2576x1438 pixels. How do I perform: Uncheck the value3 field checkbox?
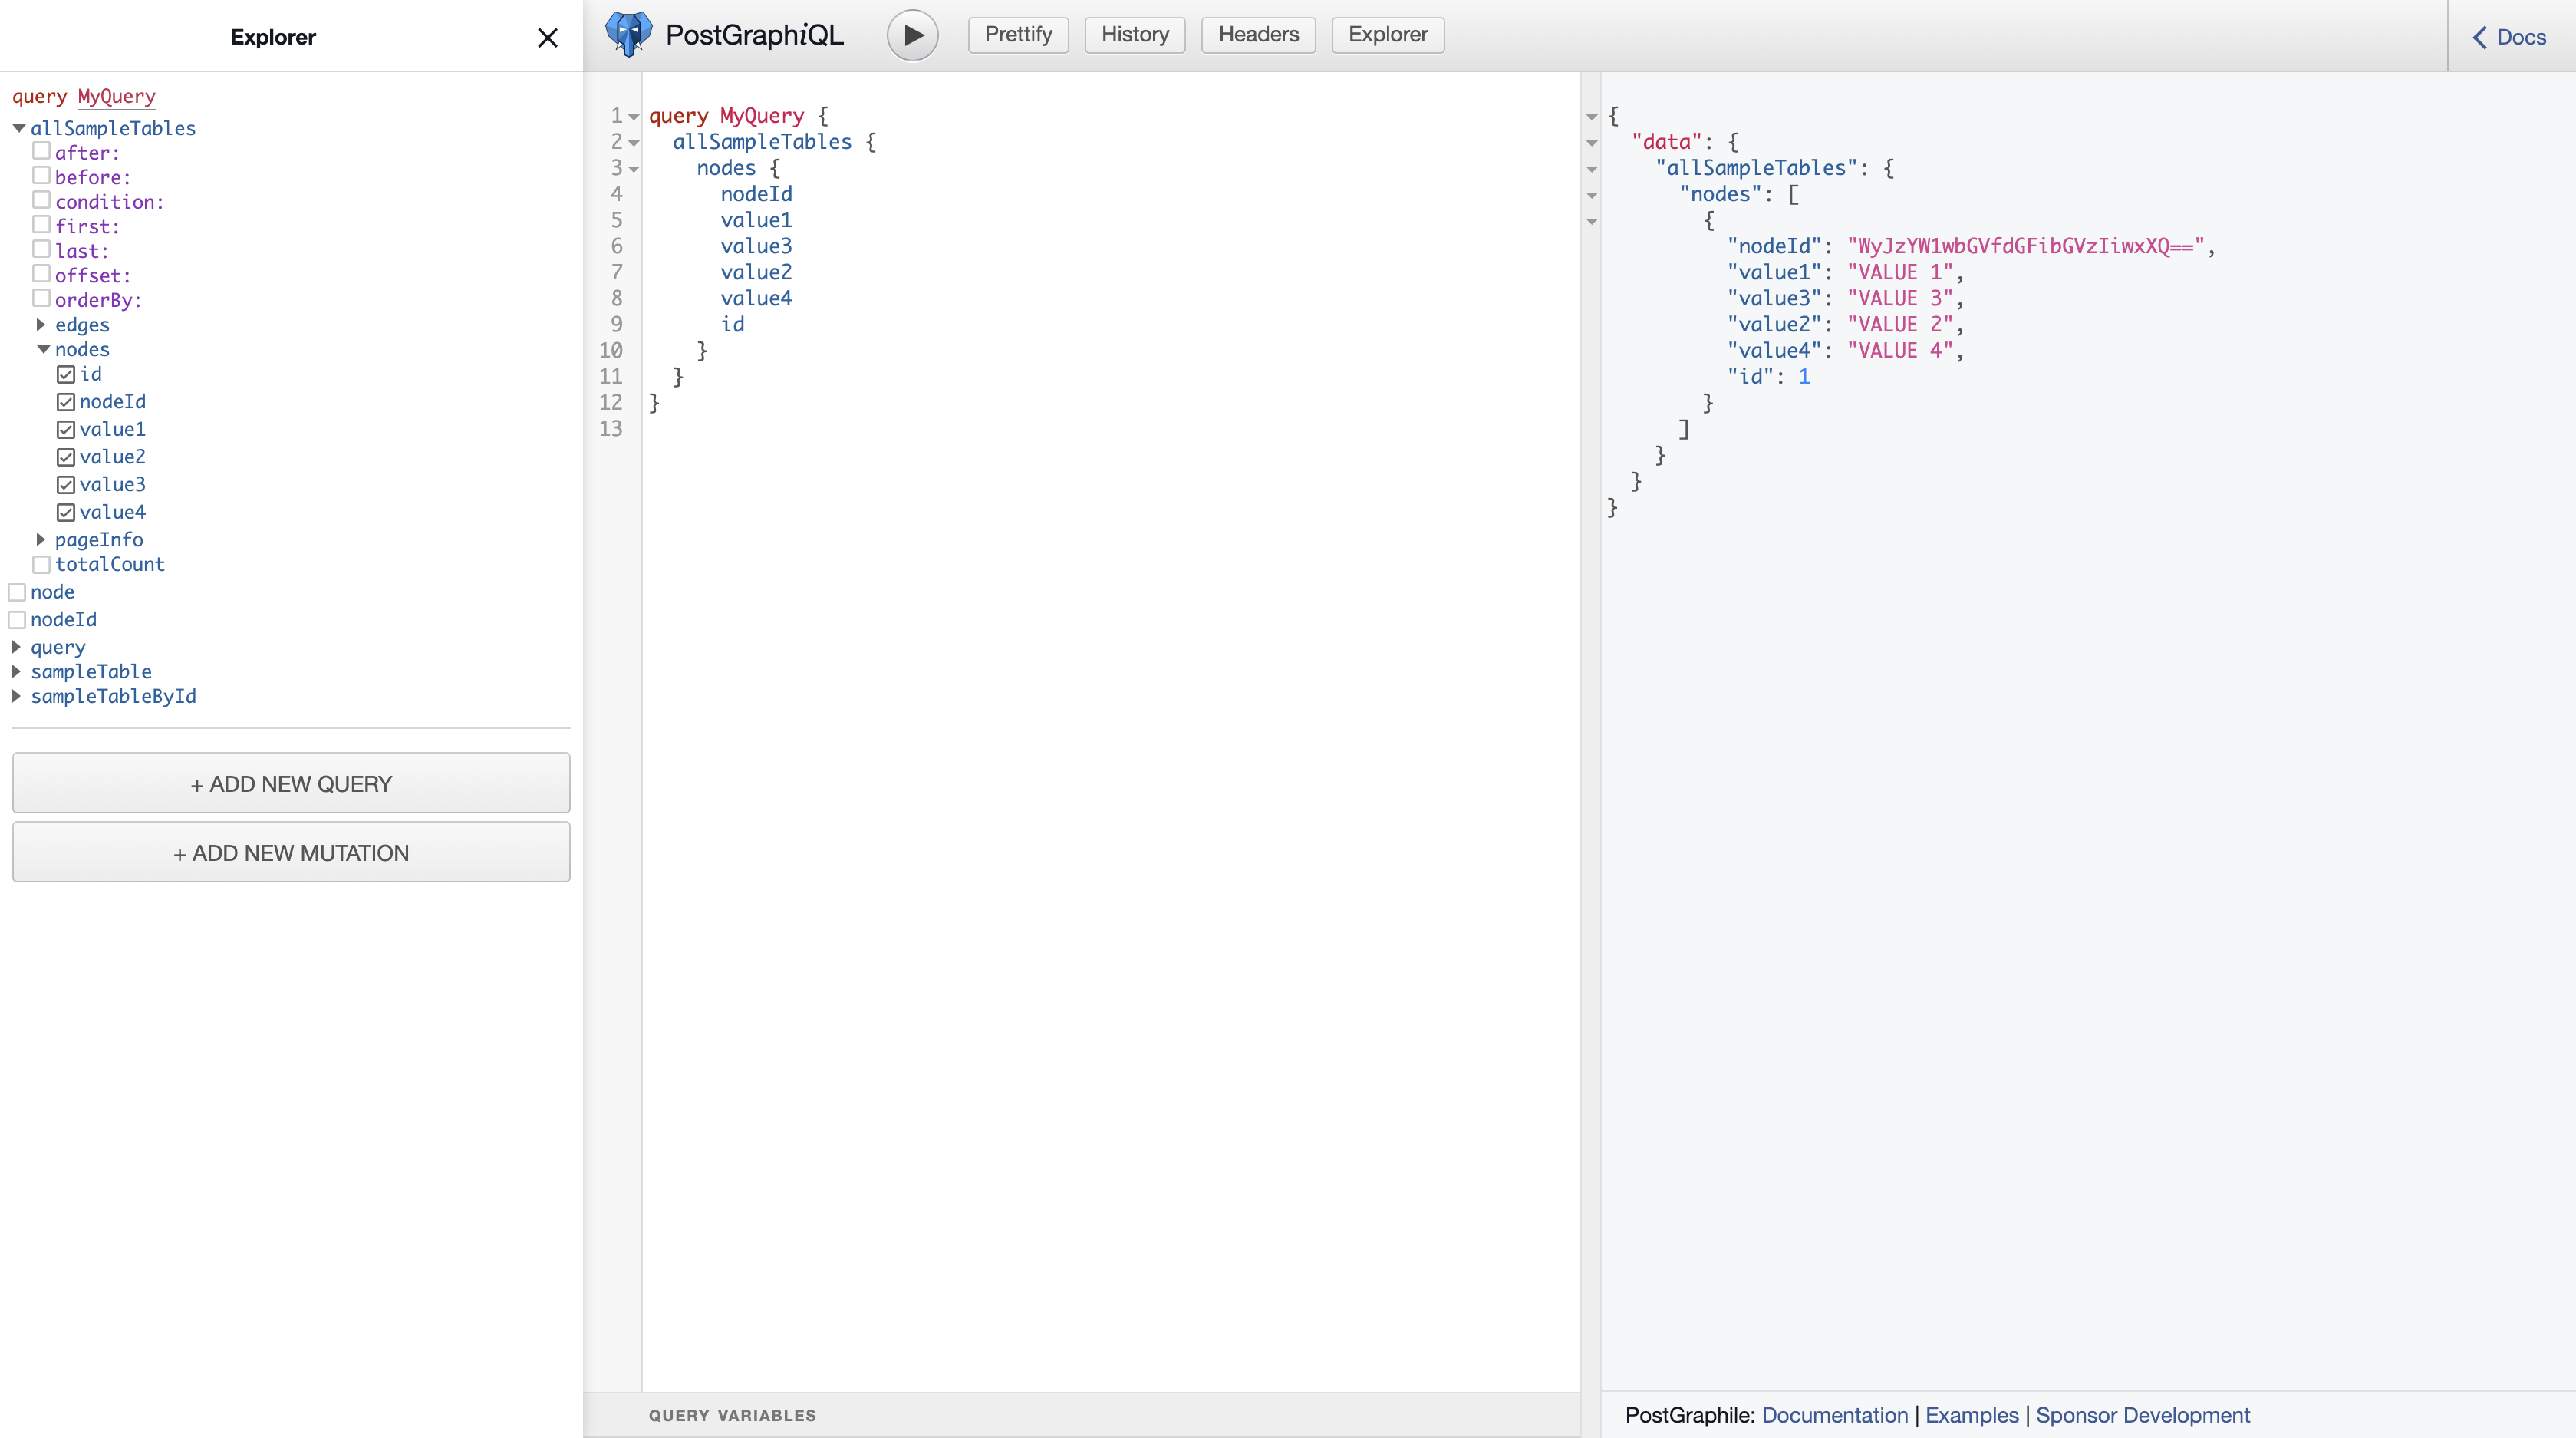click(66, 485)
